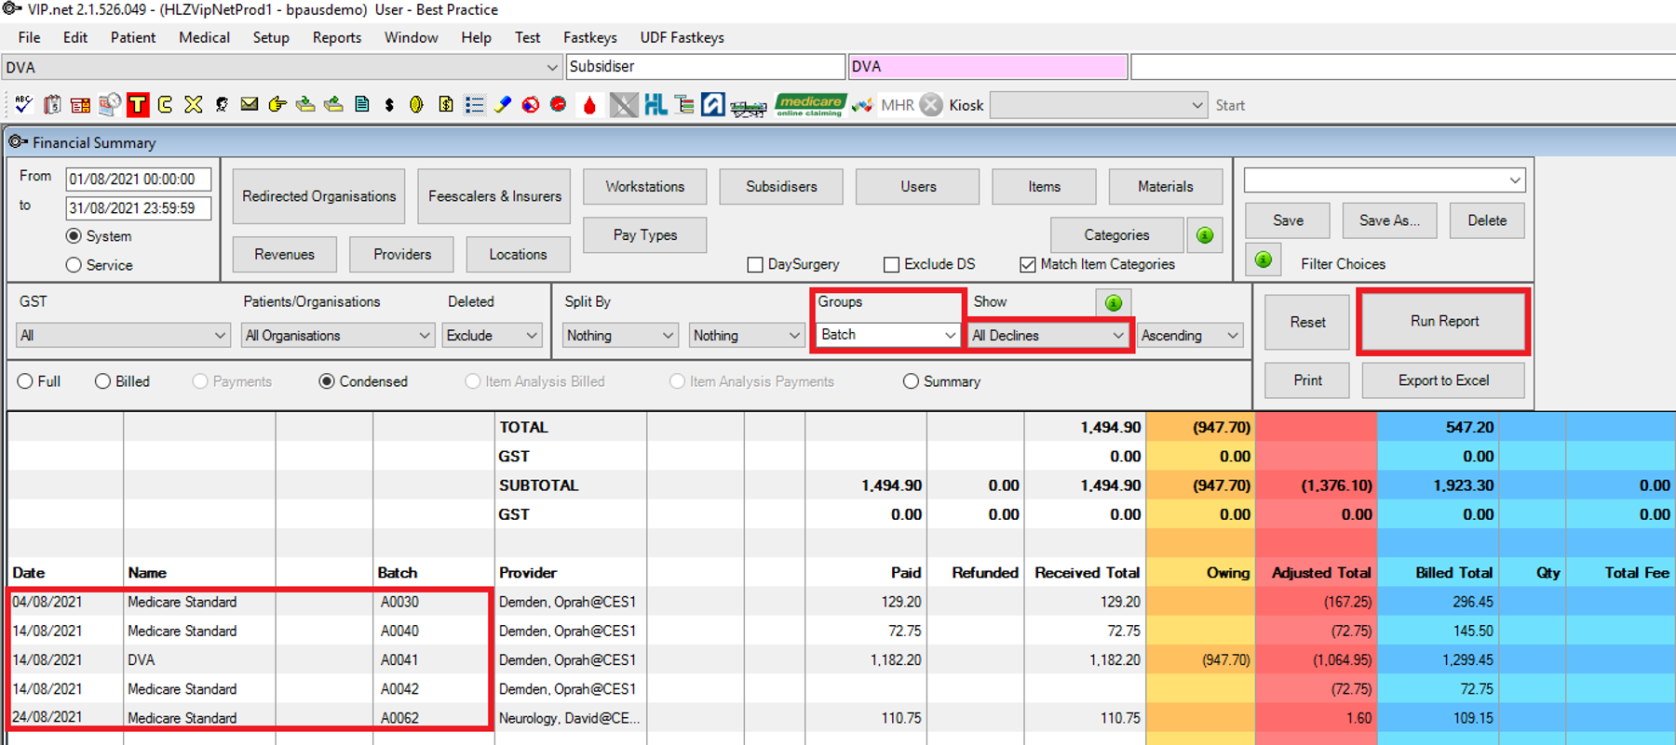Click the blue HL toolbar icon

tap(656, 104)
